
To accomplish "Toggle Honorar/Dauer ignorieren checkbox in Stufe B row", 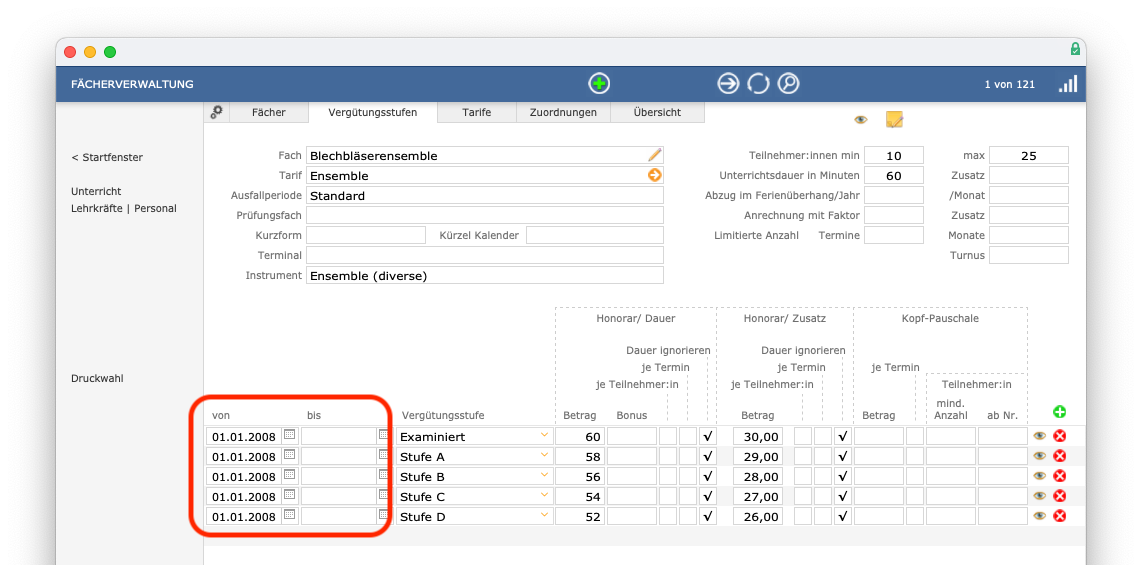I will tap(707, 477).
